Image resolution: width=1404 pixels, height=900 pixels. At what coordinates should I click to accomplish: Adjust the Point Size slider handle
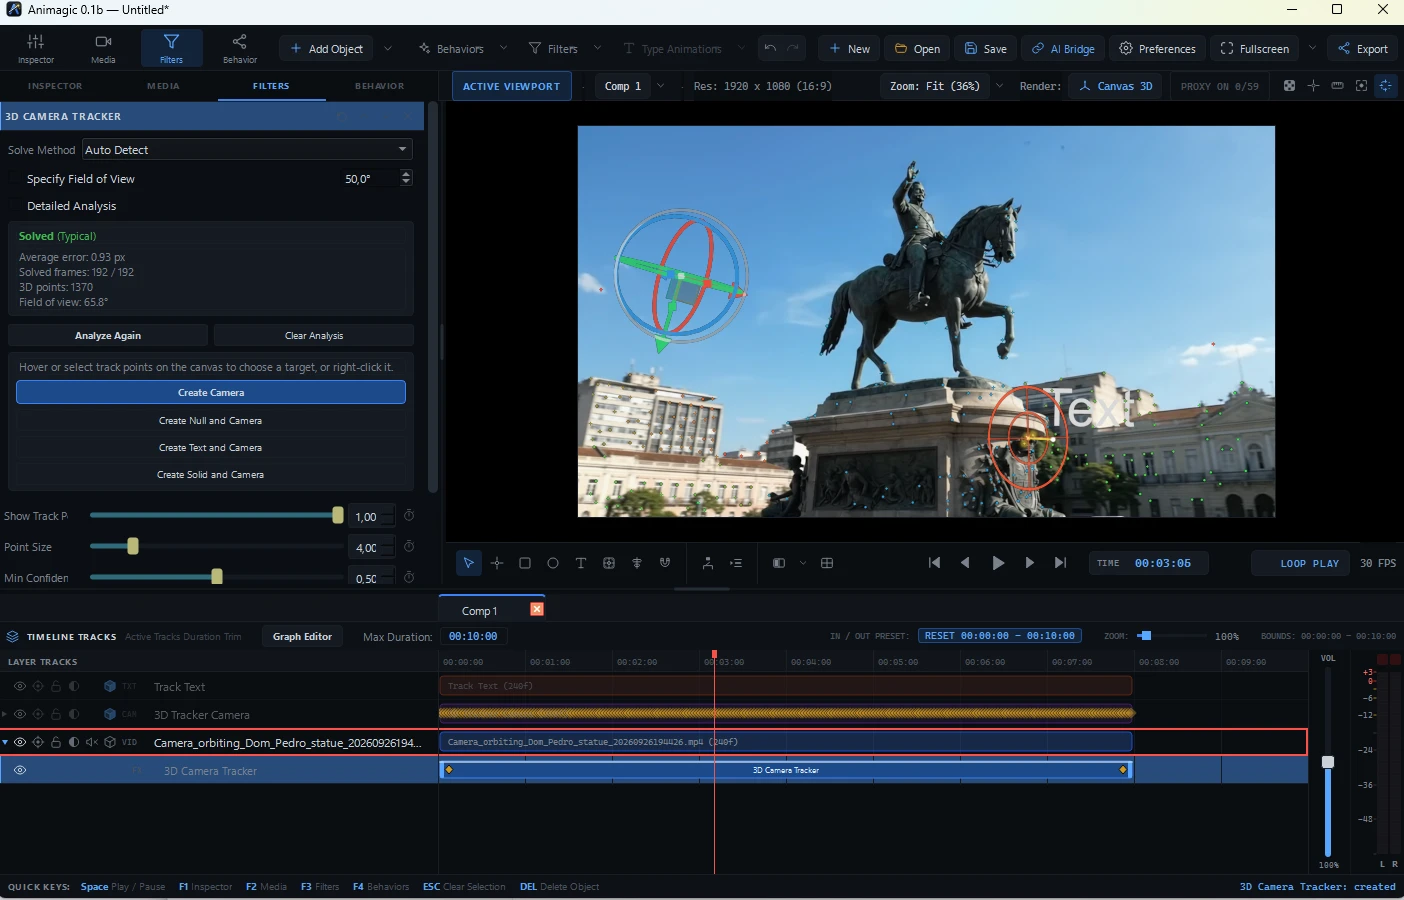(x=133, y=546)
